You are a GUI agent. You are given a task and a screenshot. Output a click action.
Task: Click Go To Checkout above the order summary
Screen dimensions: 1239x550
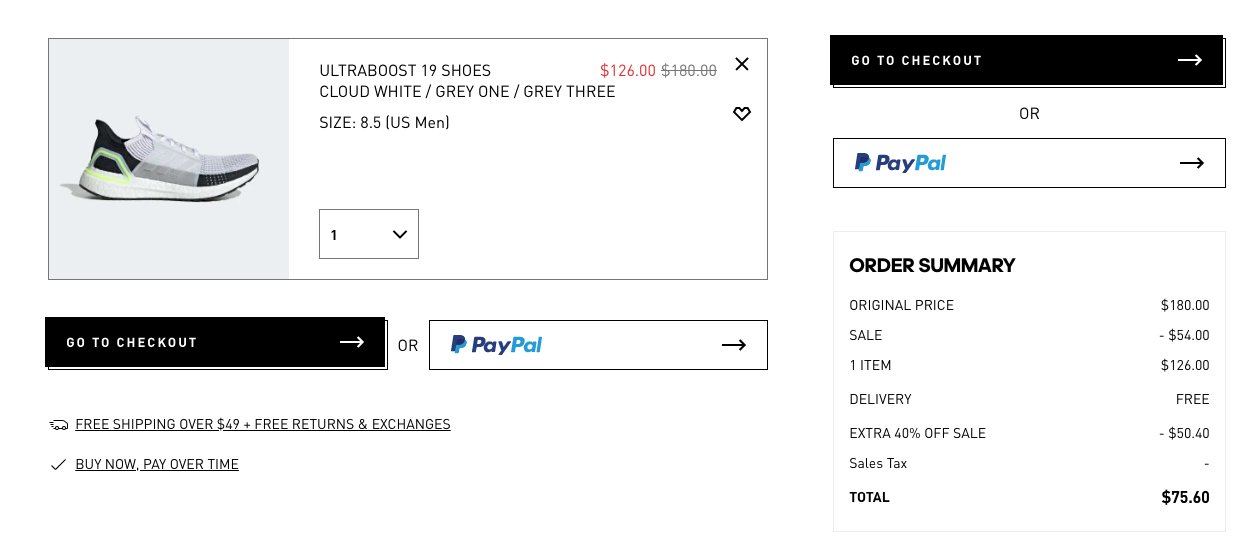(1026, 60)
